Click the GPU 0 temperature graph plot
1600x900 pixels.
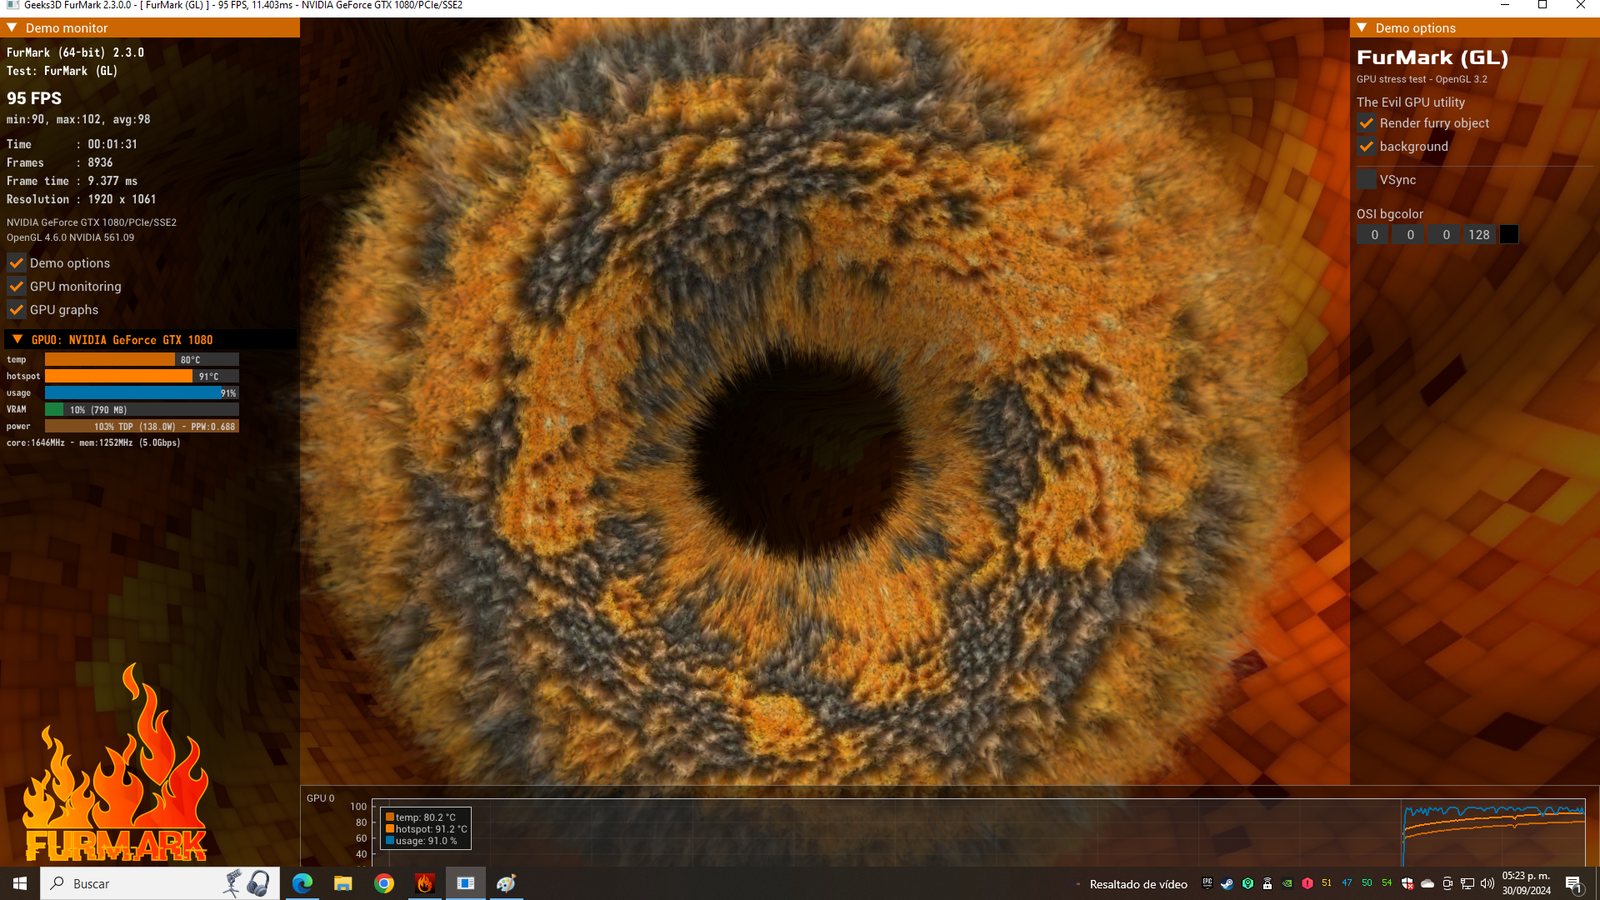coord(979,832)
